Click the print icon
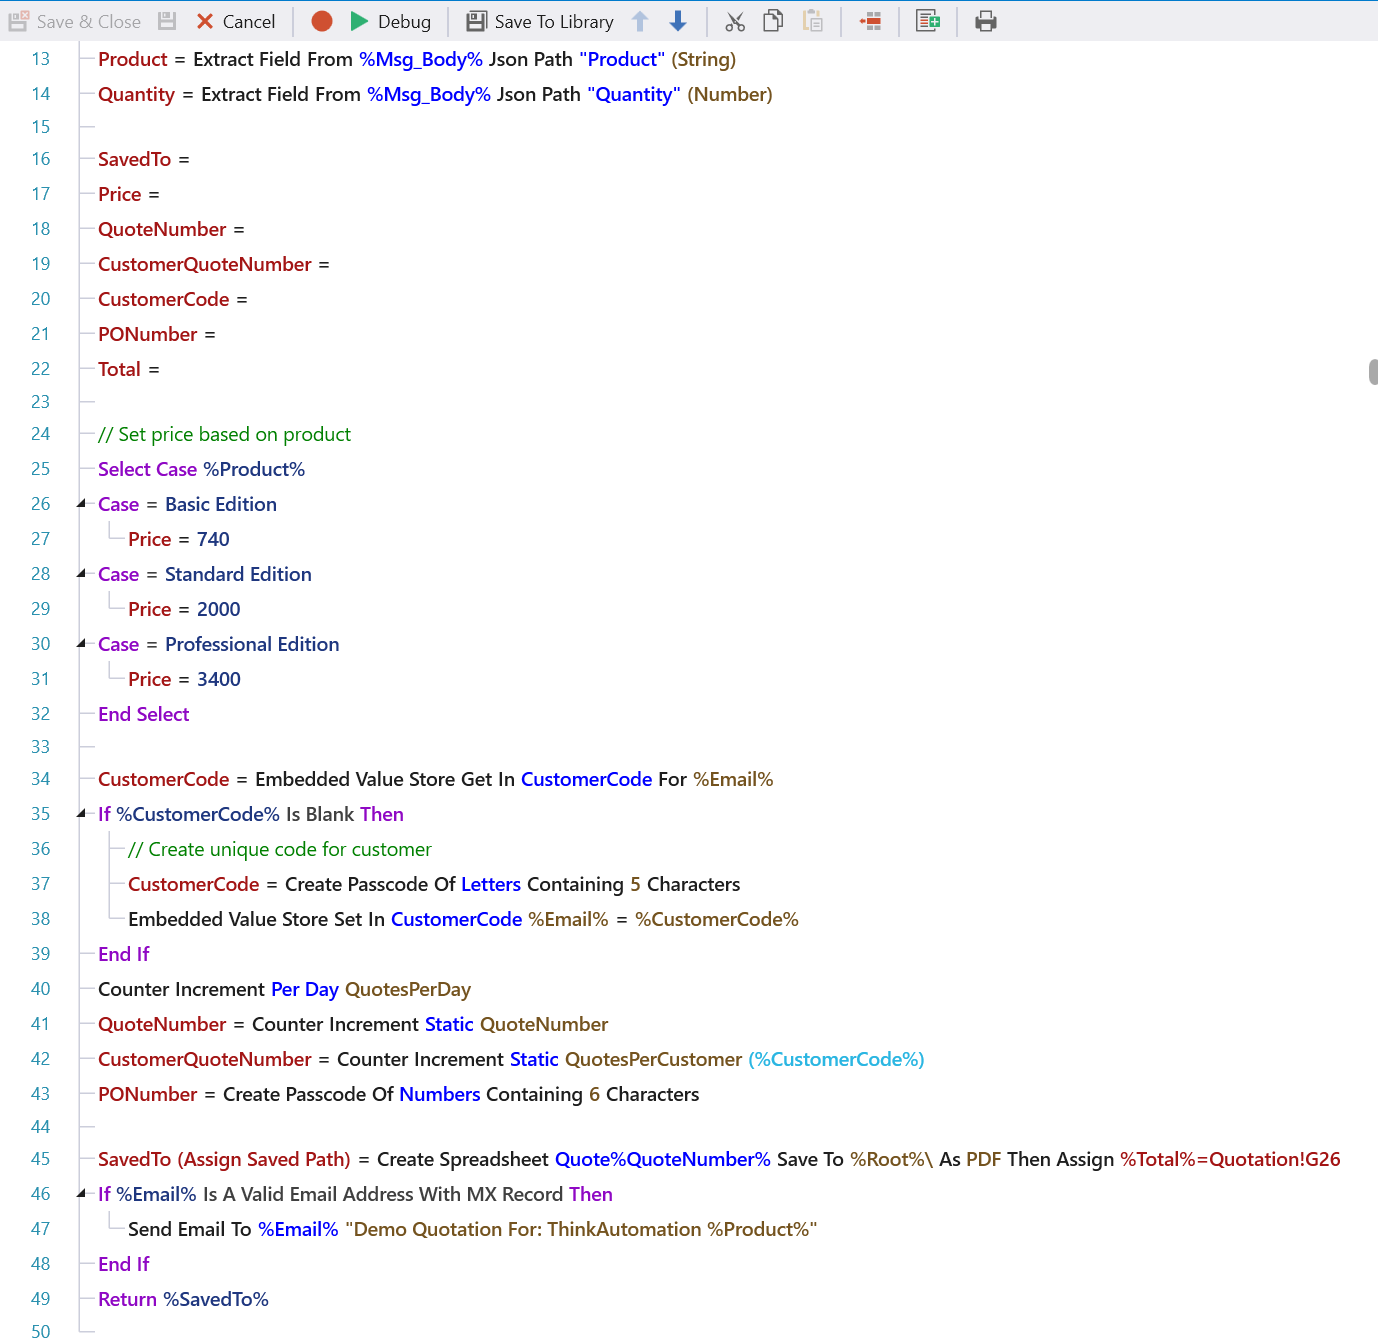 pyautogui.click(x=986, y=21)
